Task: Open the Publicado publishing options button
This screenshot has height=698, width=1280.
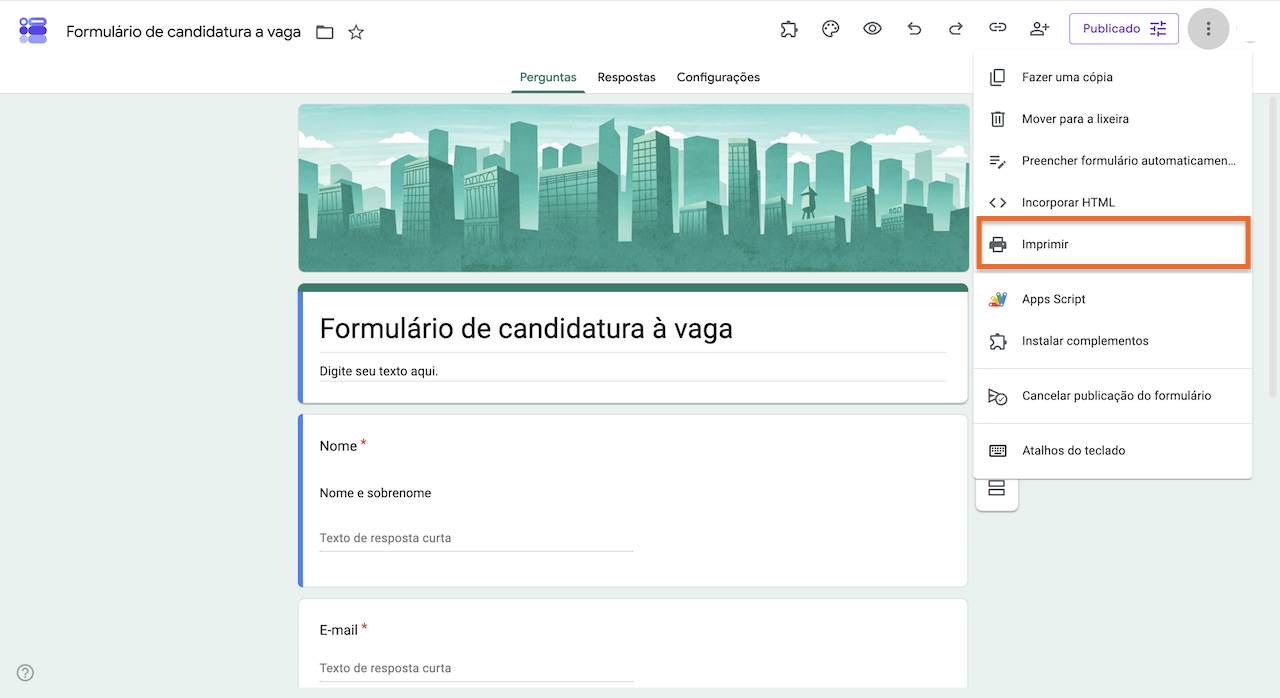Action: [x=1124, y=29]
